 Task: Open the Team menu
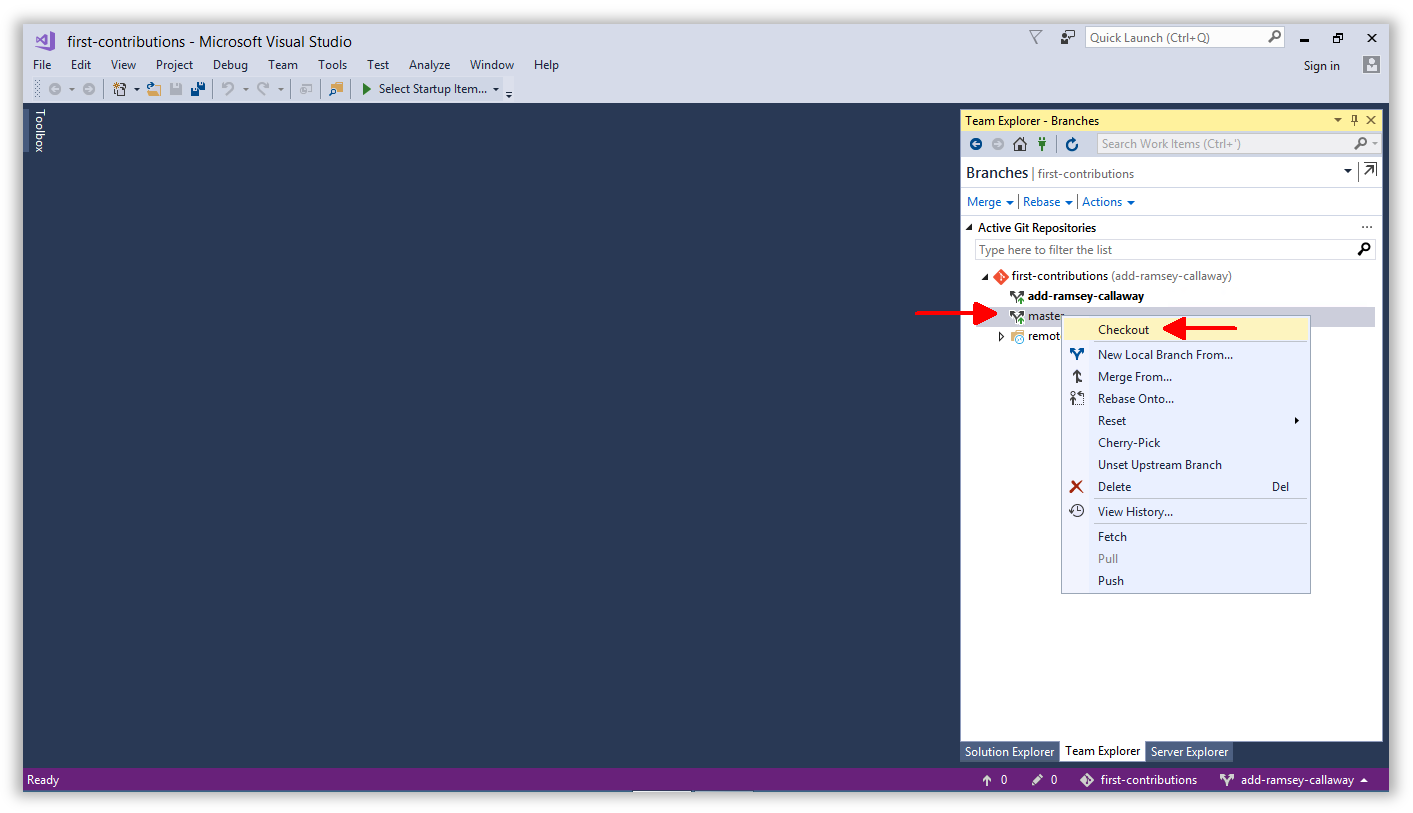coord(283,64)
